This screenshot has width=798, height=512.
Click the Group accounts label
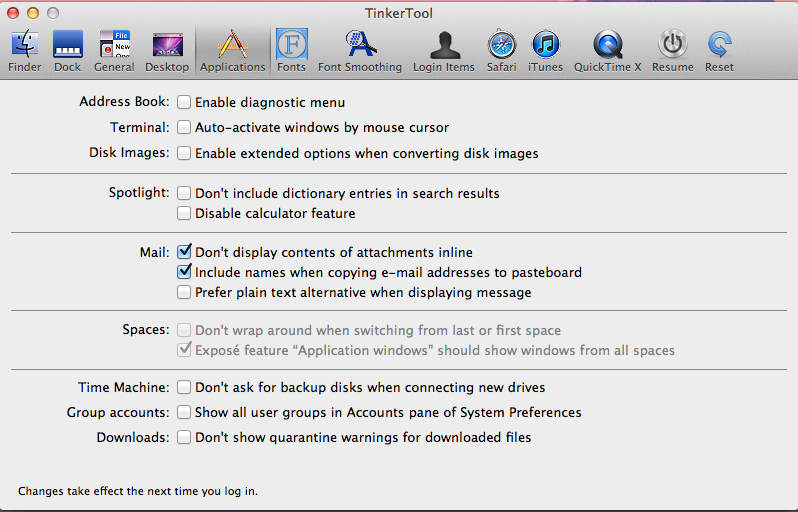118,412
